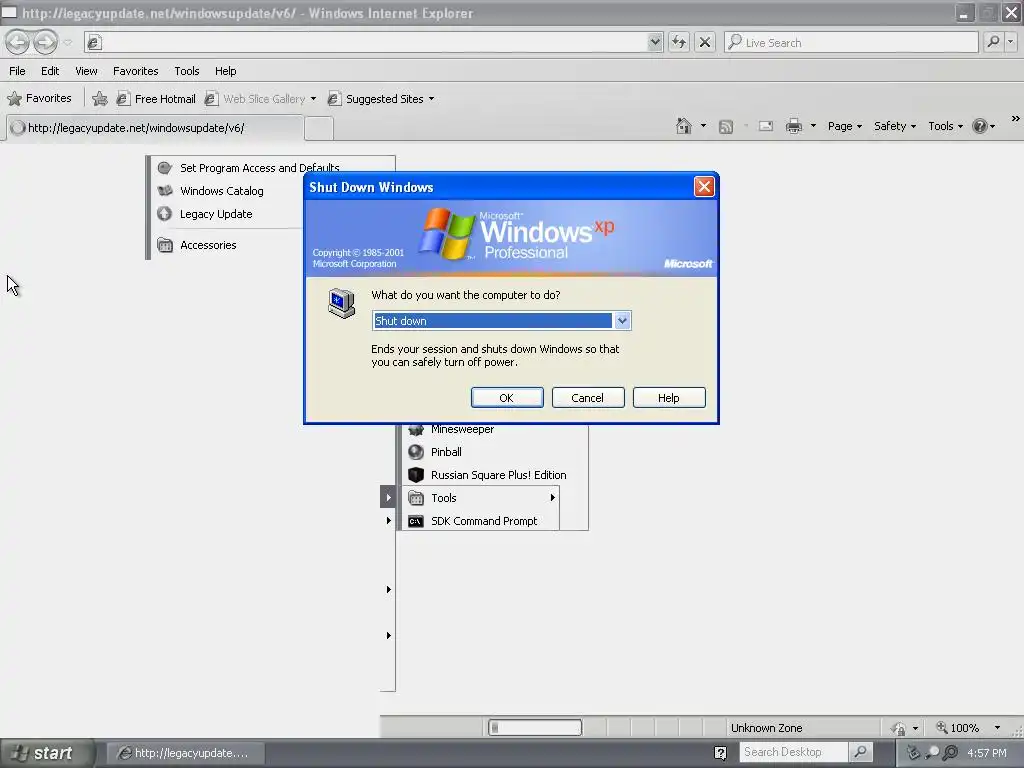Click the Live Search magnifier button
Screen dimensions: 1024x768
(x=993, y=42)
